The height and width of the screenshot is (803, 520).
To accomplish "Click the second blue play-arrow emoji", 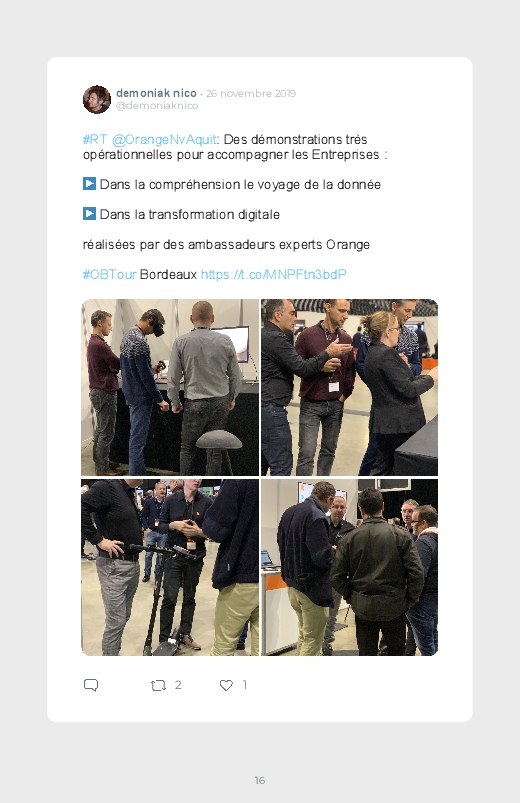I will click(89, 214).
